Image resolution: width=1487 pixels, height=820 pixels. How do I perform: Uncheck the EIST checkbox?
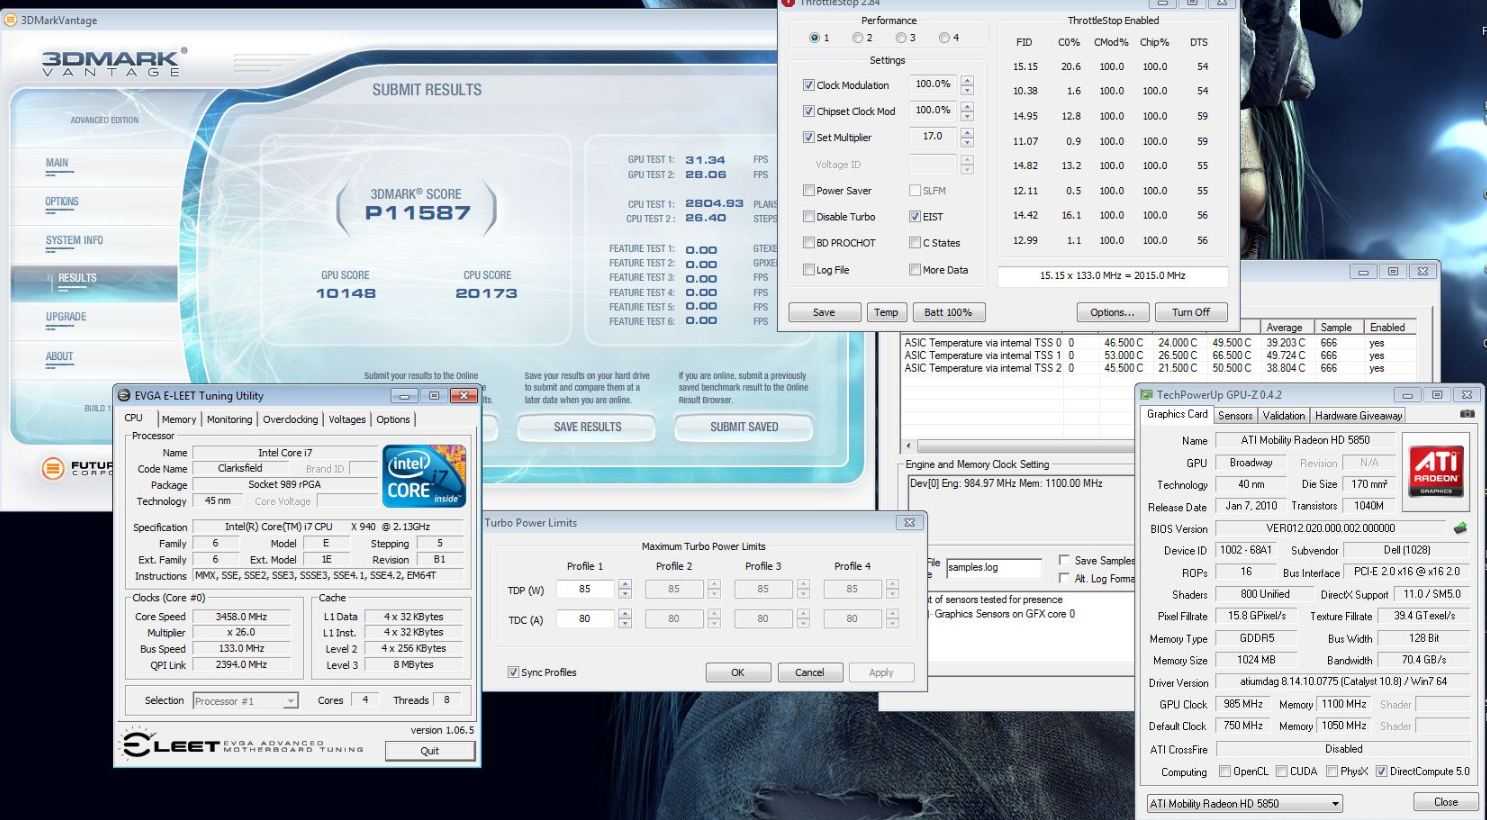click(x=914, y=216)
